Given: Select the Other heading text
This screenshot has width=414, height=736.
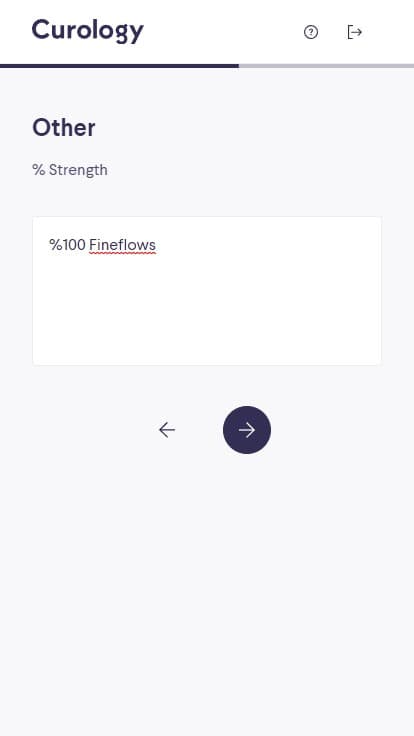Looking at the screenshot, I should click(64, 128).
